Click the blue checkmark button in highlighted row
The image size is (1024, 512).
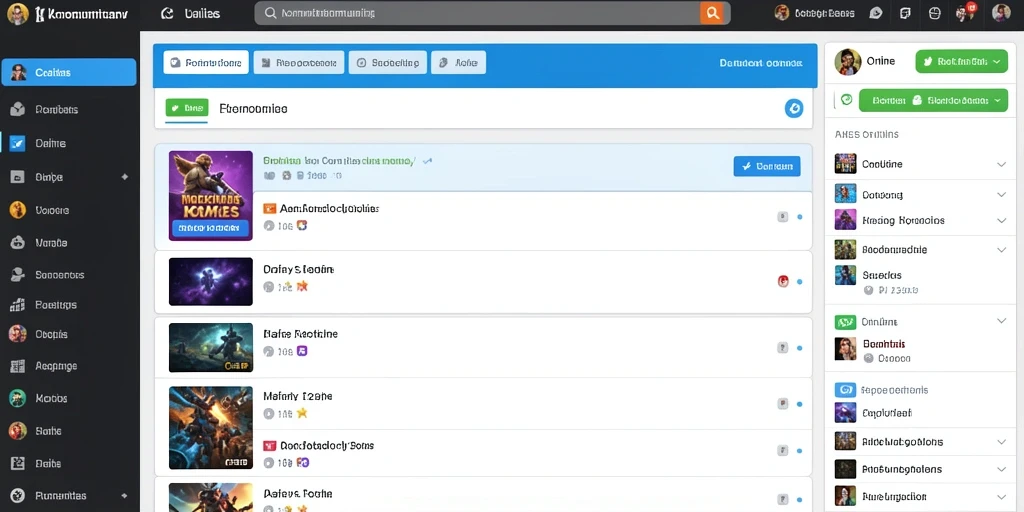[x=767, y=166]
